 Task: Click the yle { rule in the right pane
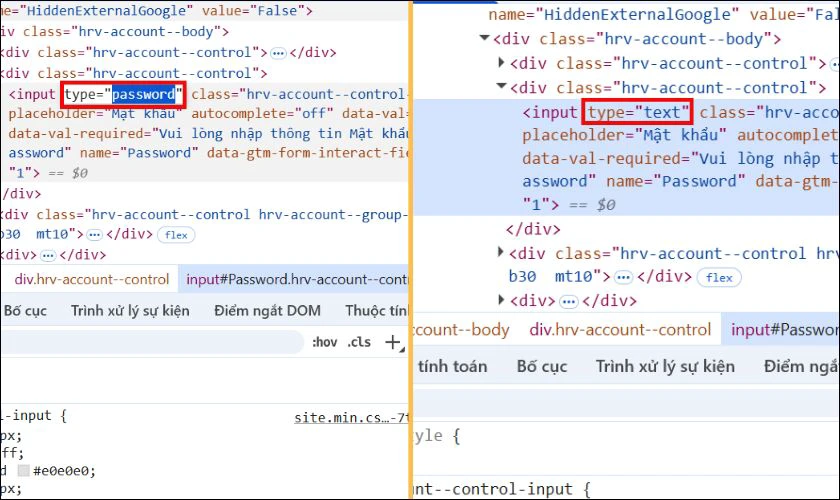pyautogui.click(x=437, y=436)
